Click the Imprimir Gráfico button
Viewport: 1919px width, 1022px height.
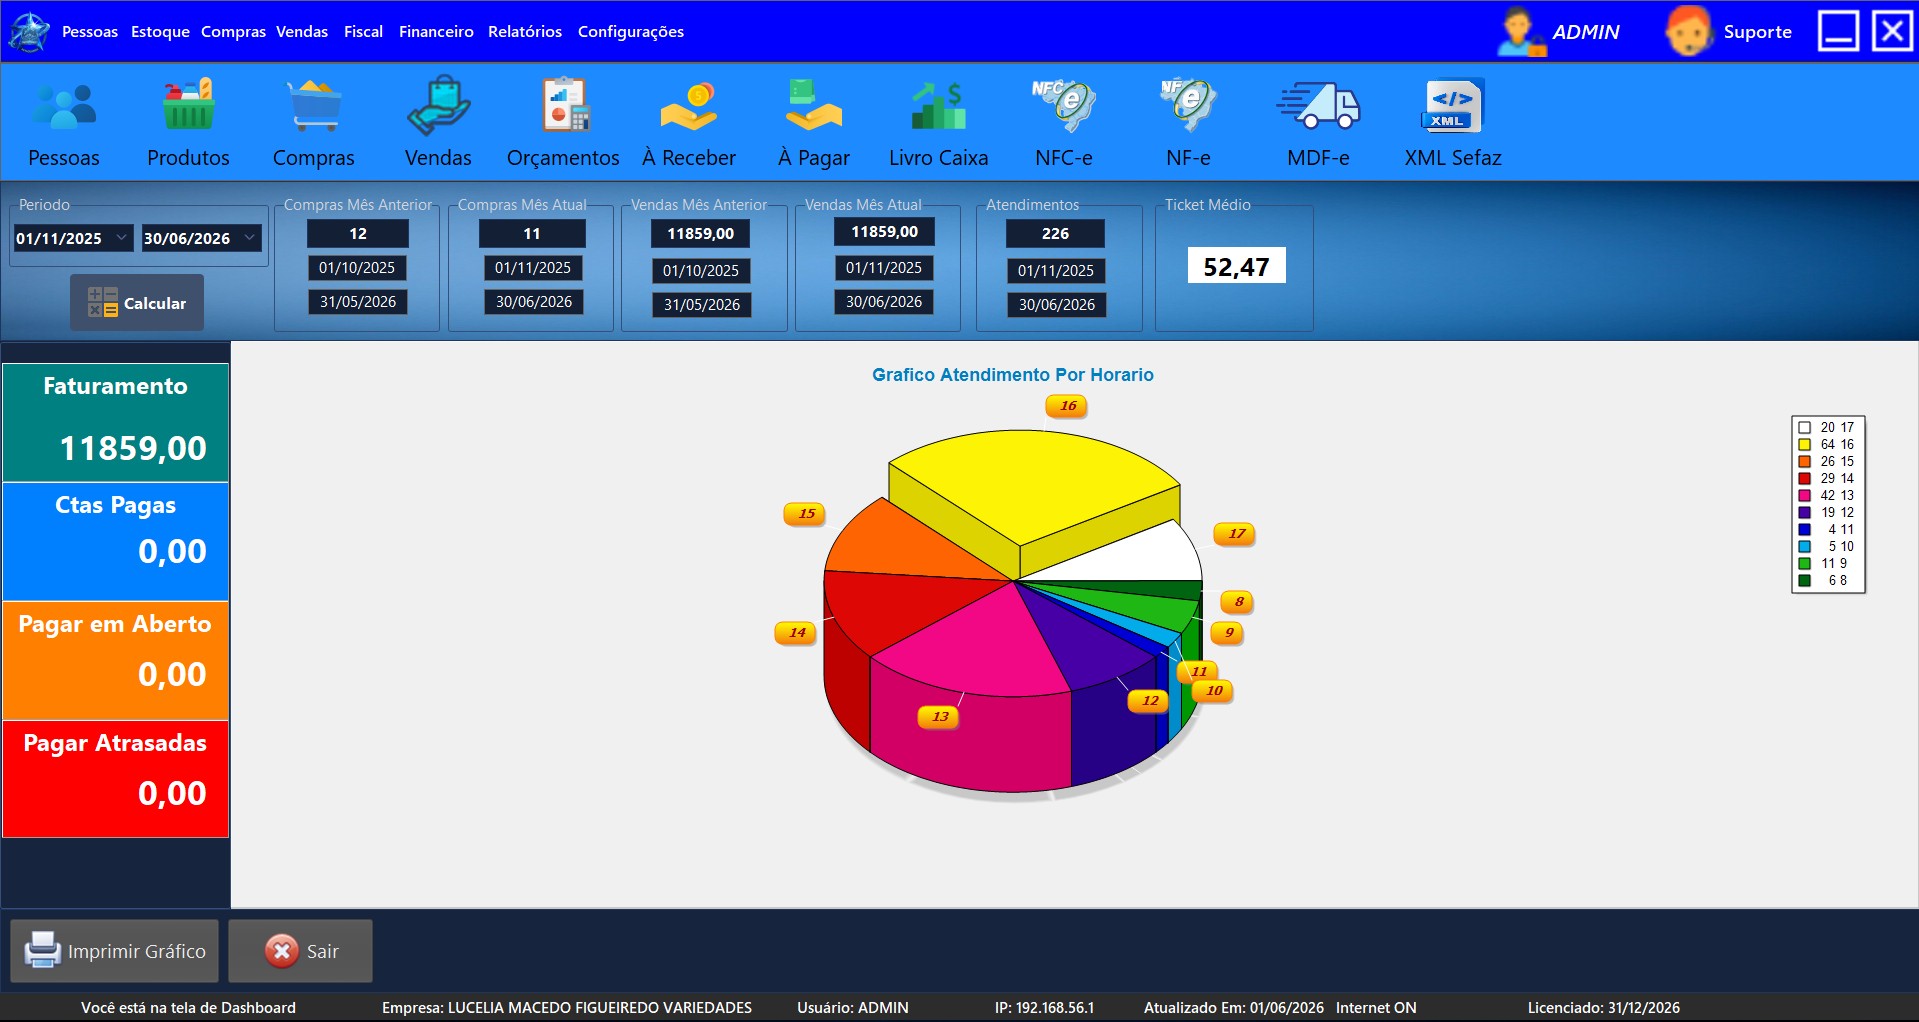tap(115, 951)
